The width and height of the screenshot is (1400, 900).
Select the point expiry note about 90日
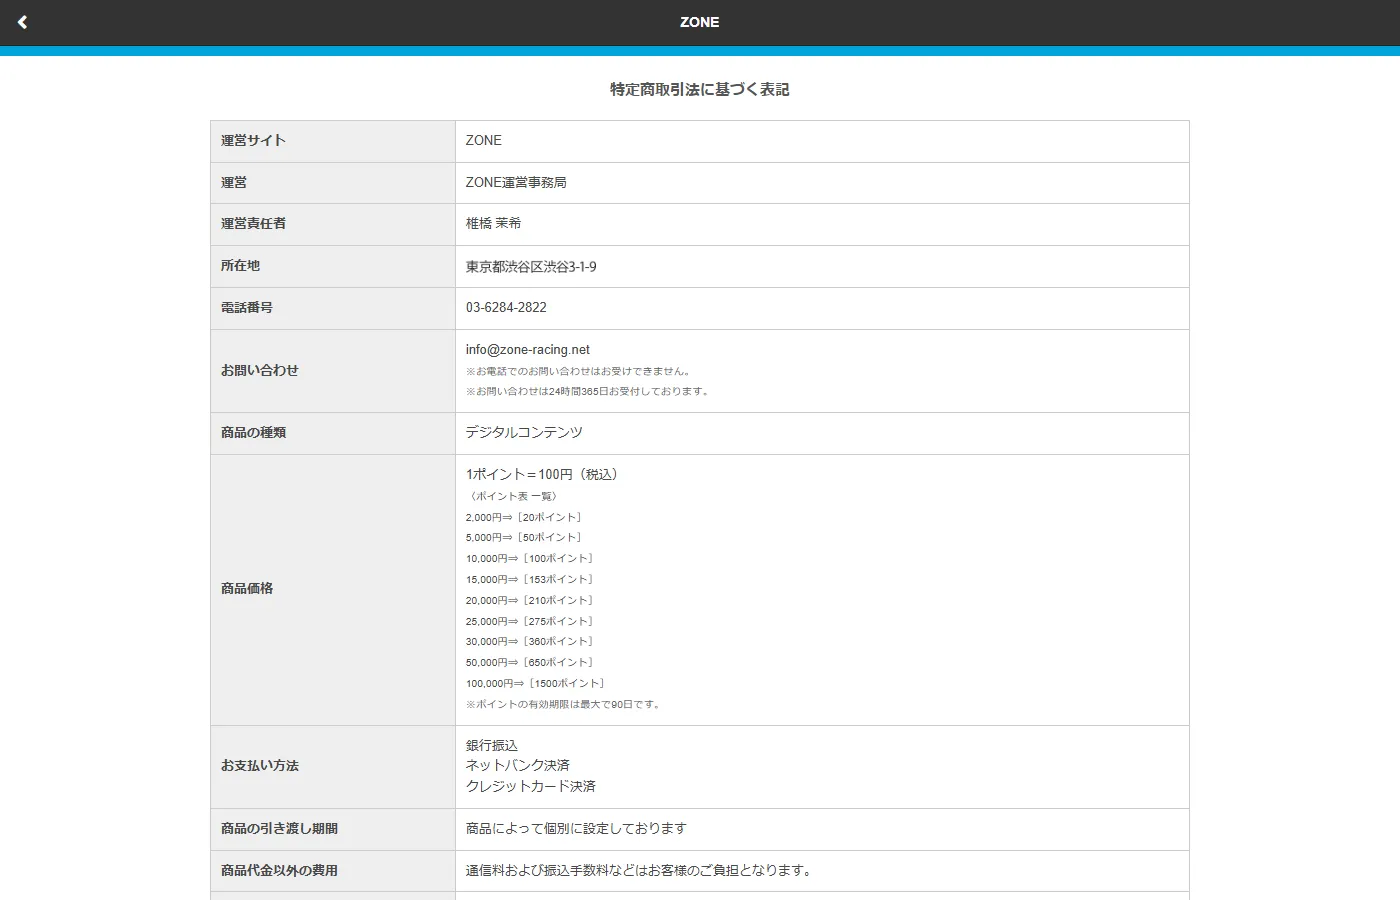[x=564, y=704]
